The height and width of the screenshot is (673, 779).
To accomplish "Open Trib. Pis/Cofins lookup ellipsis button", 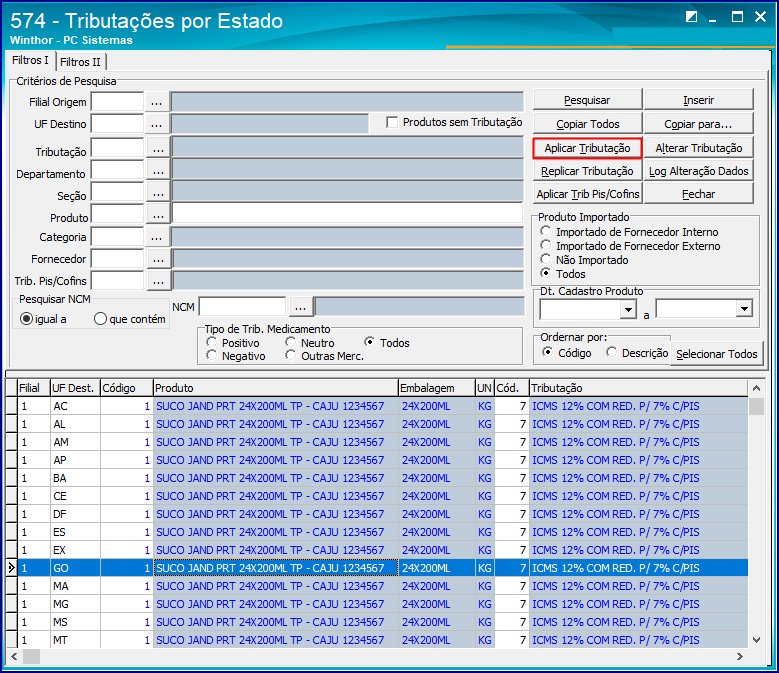I will click(158, 281).
